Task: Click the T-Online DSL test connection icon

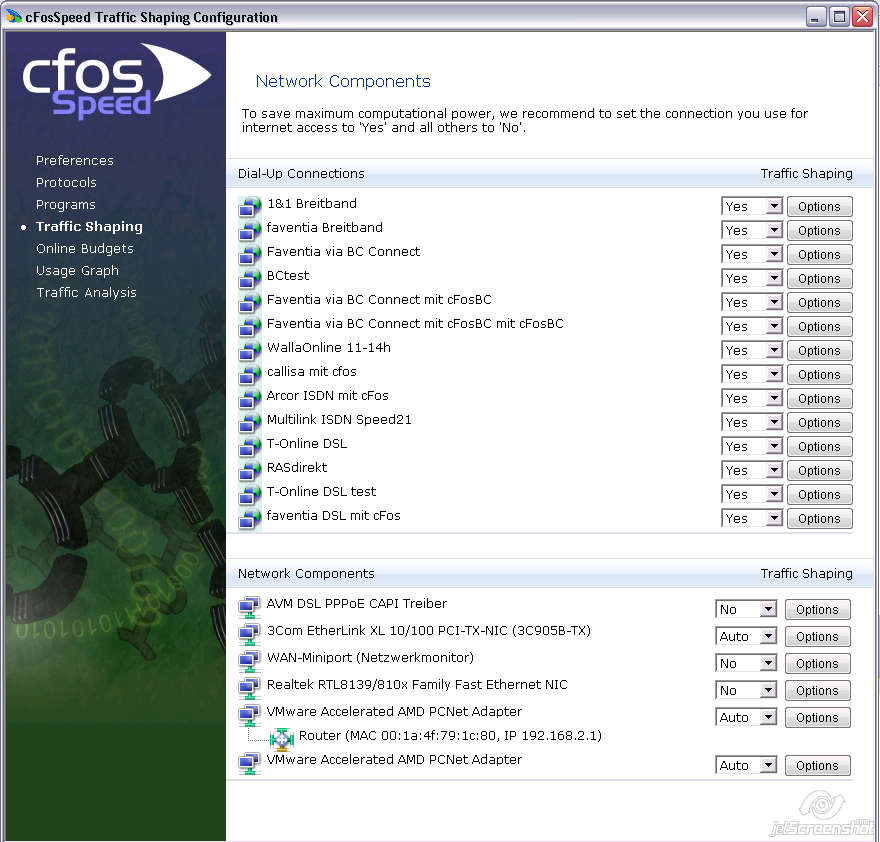Action: pyautogui.click(x=250, y=495)
